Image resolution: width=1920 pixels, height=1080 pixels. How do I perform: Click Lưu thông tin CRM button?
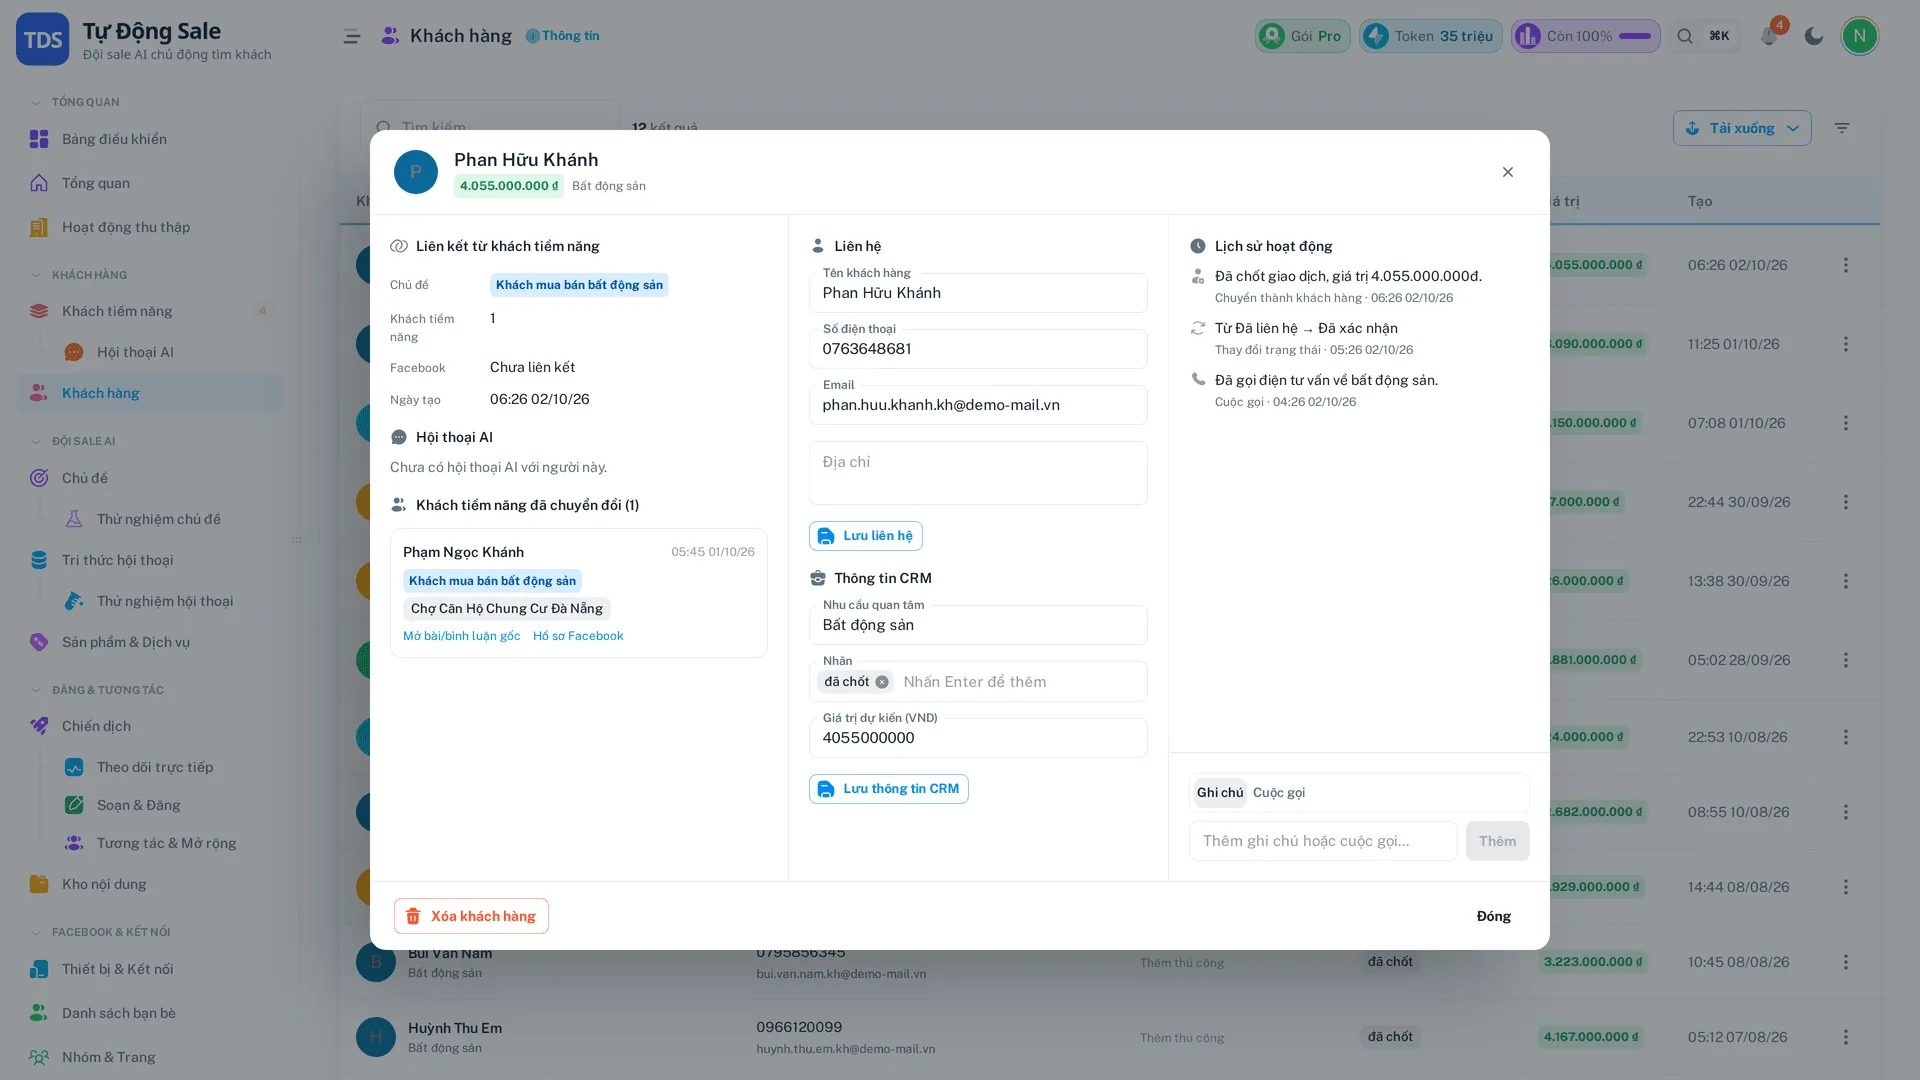click(x=889, y=789)
